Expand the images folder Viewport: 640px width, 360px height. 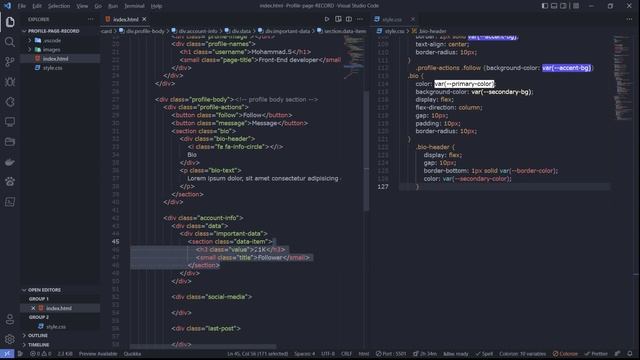tap(29, 49)
